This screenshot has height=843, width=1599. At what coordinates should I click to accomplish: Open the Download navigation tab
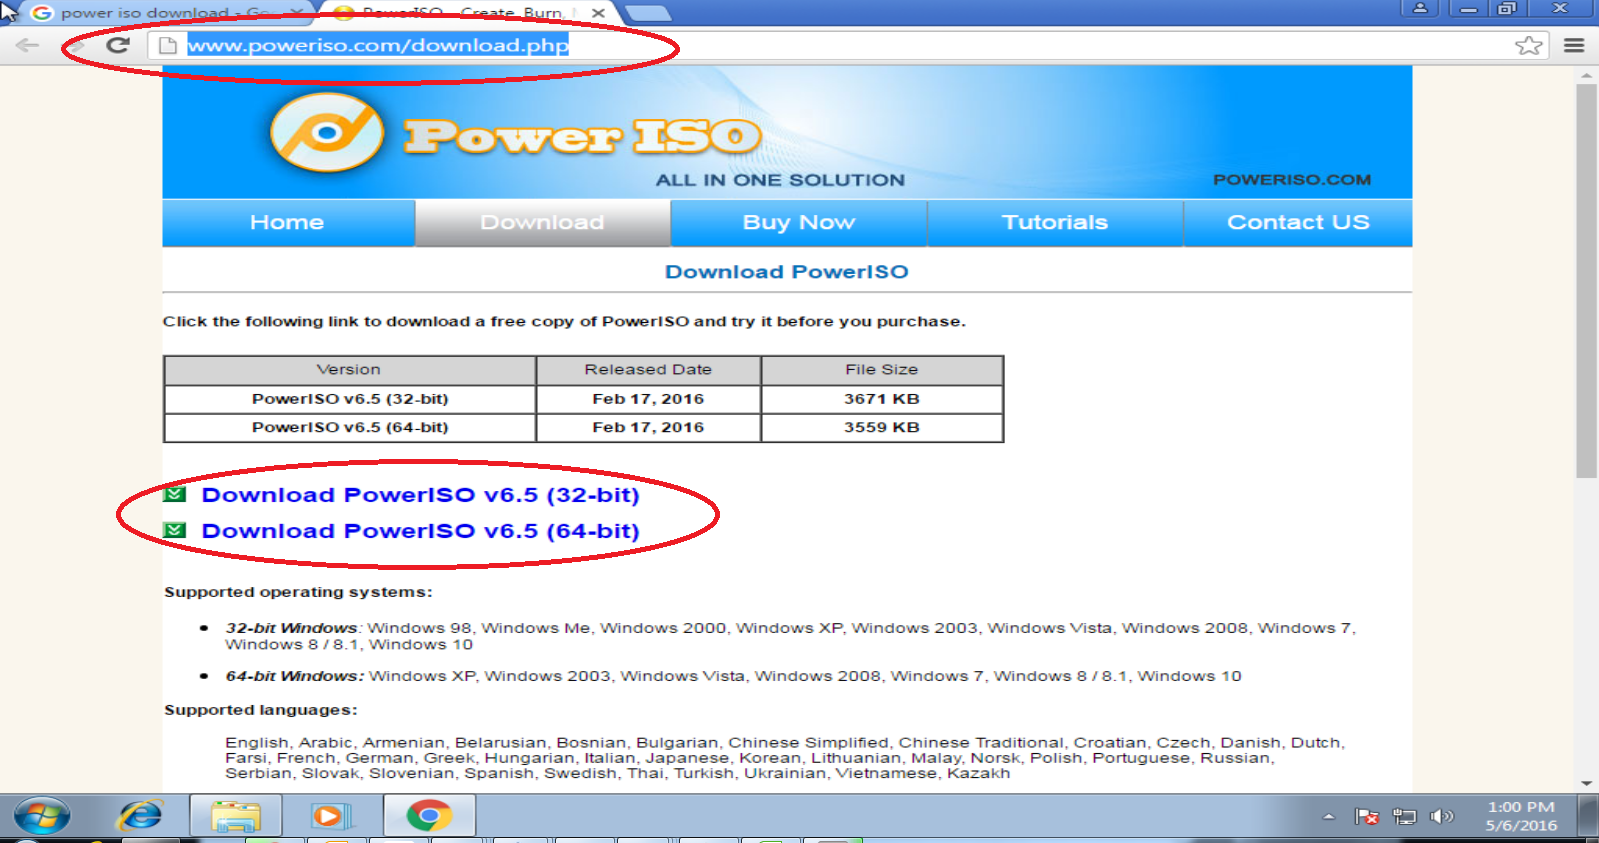[x=542, y=222]
